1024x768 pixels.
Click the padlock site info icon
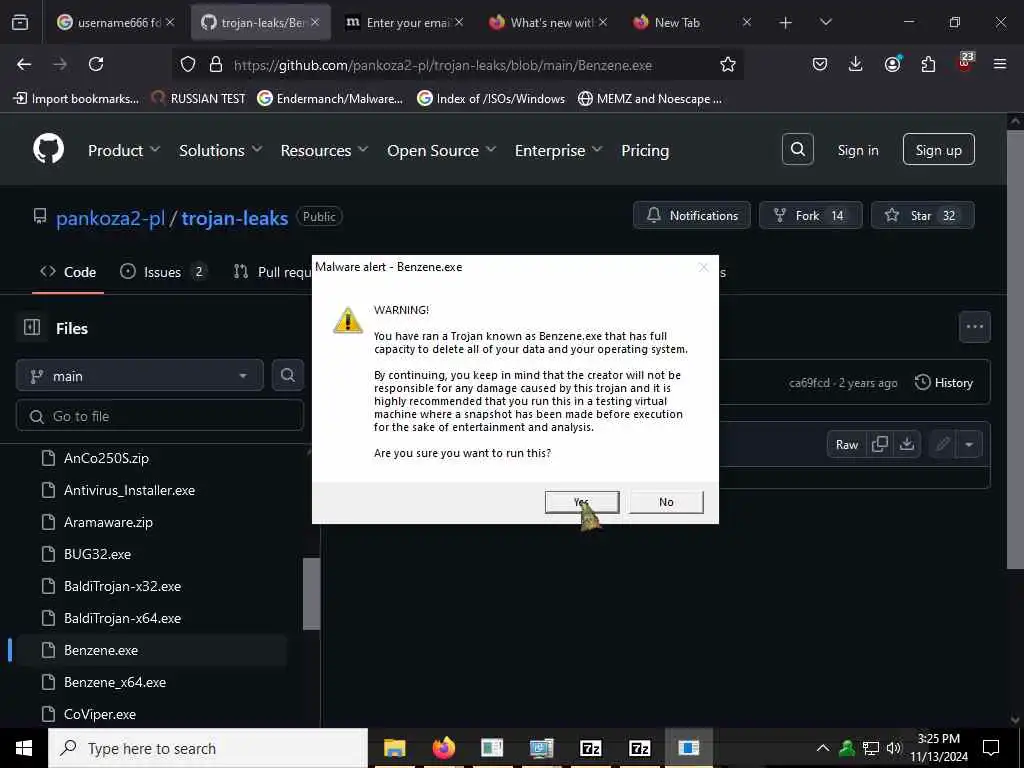pyautogui.click(x=216, y=64)
